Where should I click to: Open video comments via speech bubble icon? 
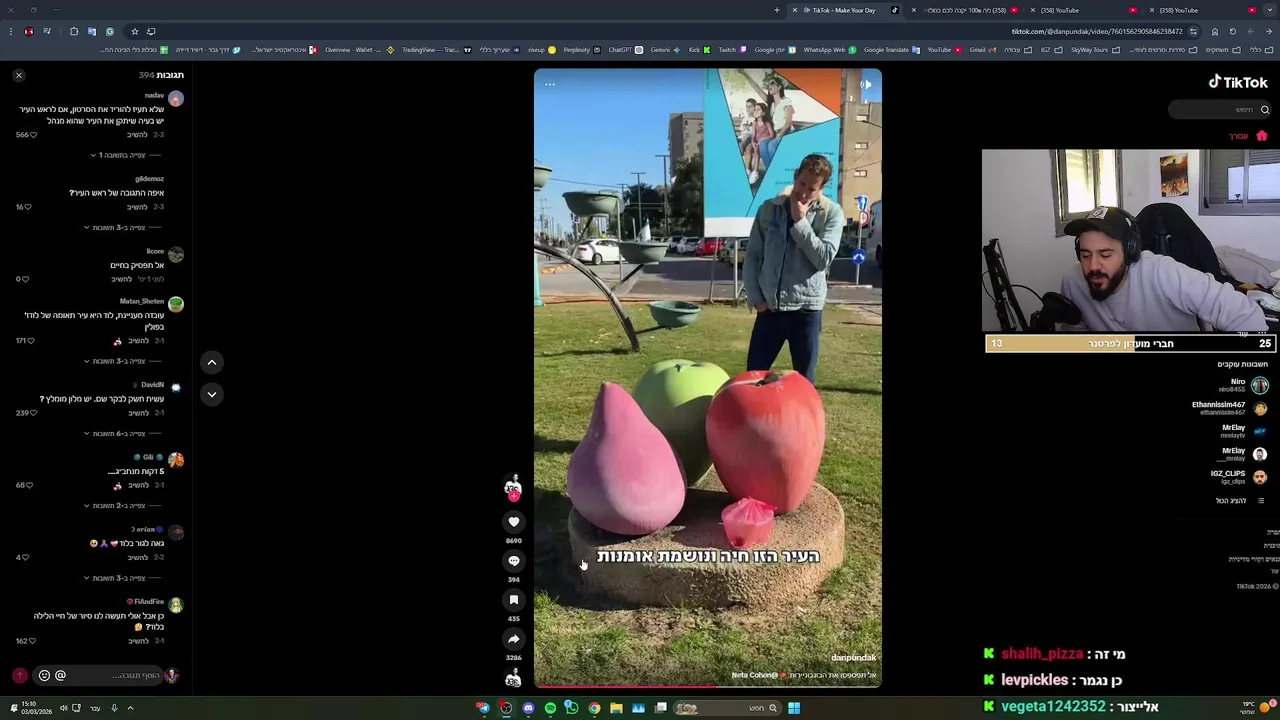point(514,561)
